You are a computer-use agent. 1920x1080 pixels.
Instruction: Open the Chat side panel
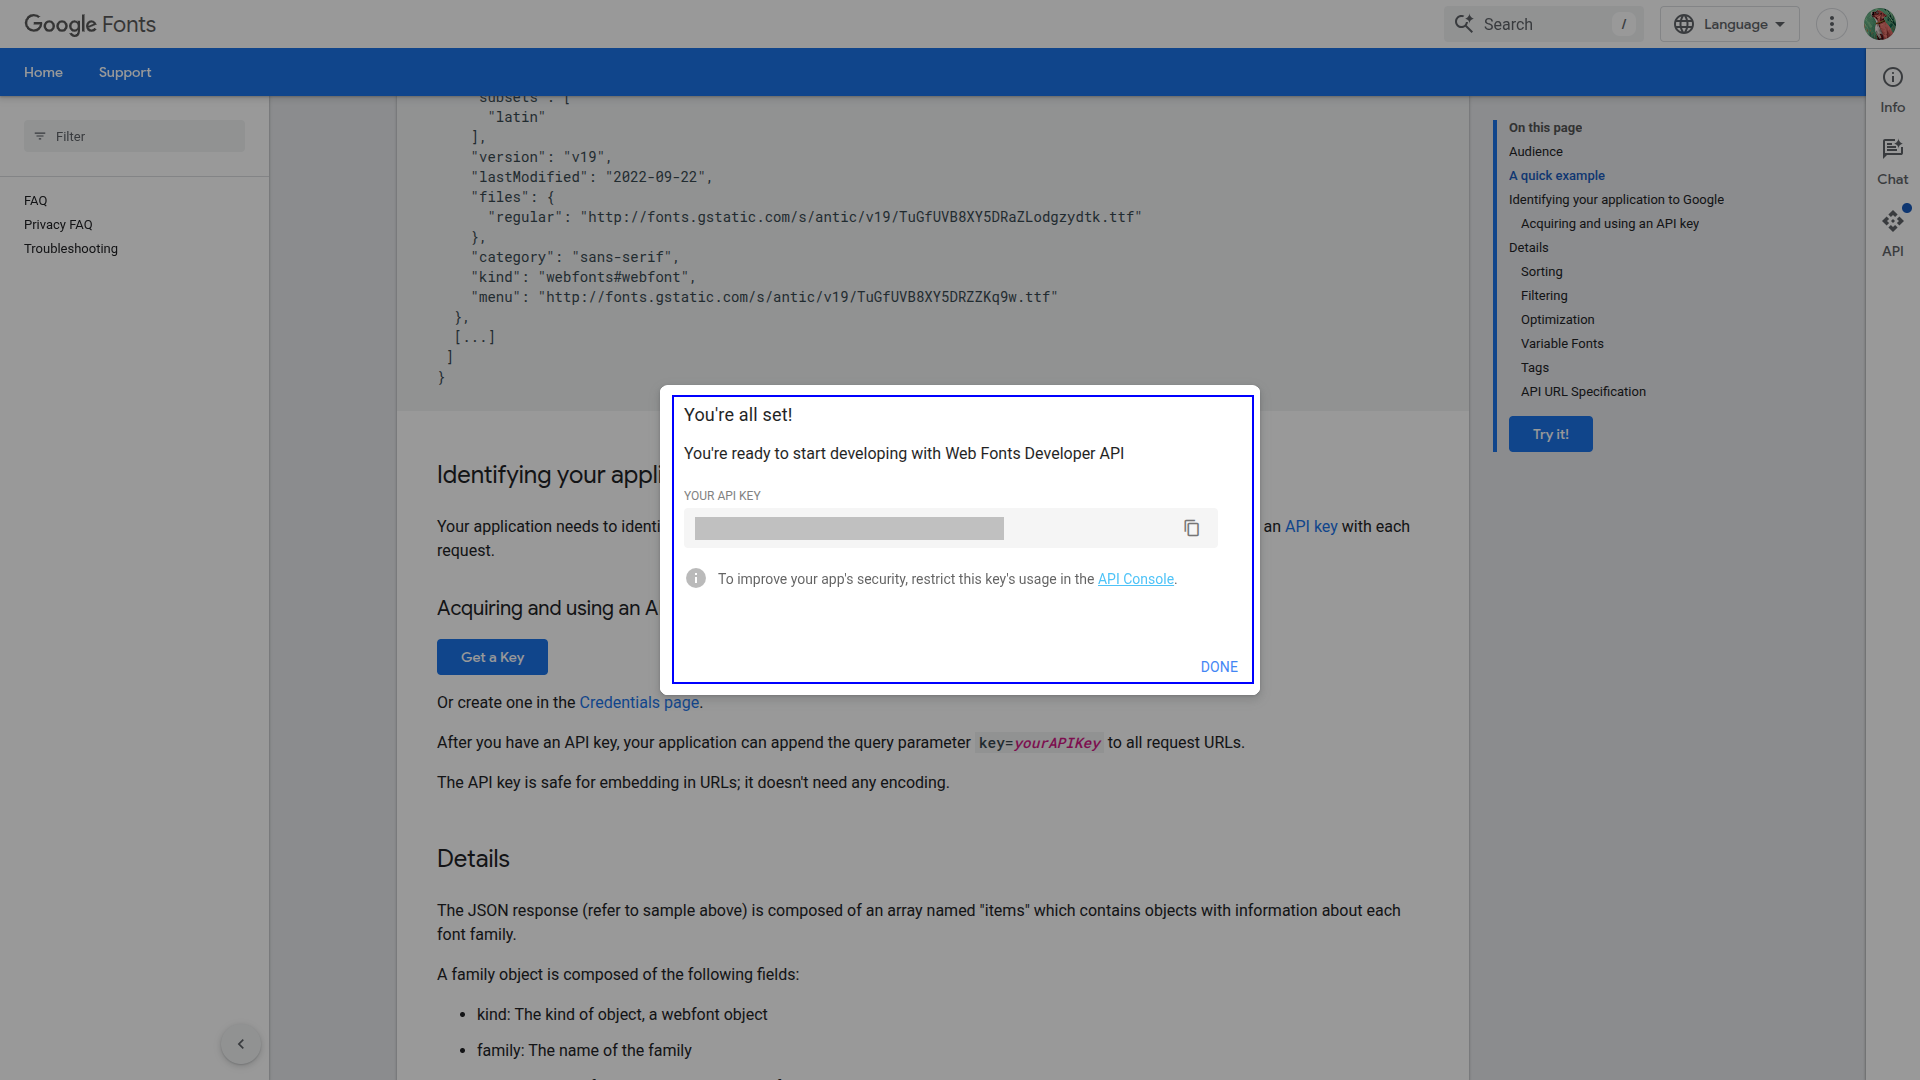coord(1892,162)
